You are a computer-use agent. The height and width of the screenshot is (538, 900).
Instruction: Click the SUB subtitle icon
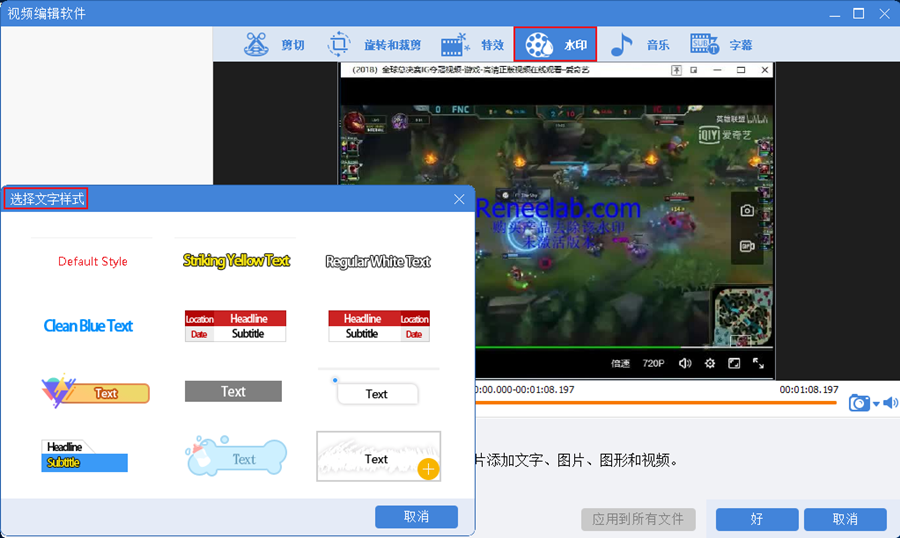tap(704, 44)
